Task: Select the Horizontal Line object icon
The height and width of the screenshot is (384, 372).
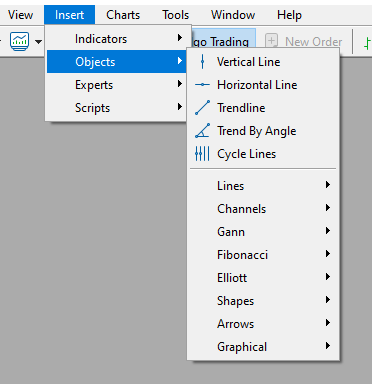Action: 202,85
